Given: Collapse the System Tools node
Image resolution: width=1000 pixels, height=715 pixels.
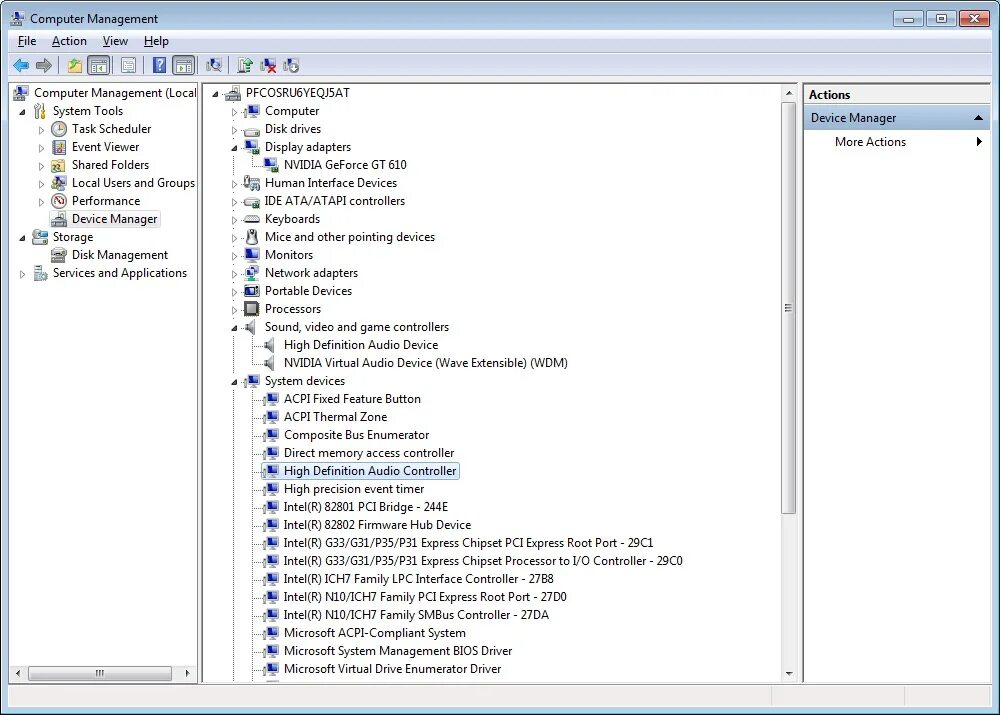Looking at the screenshot, I should pyautogui.click(x=23, y=112).
